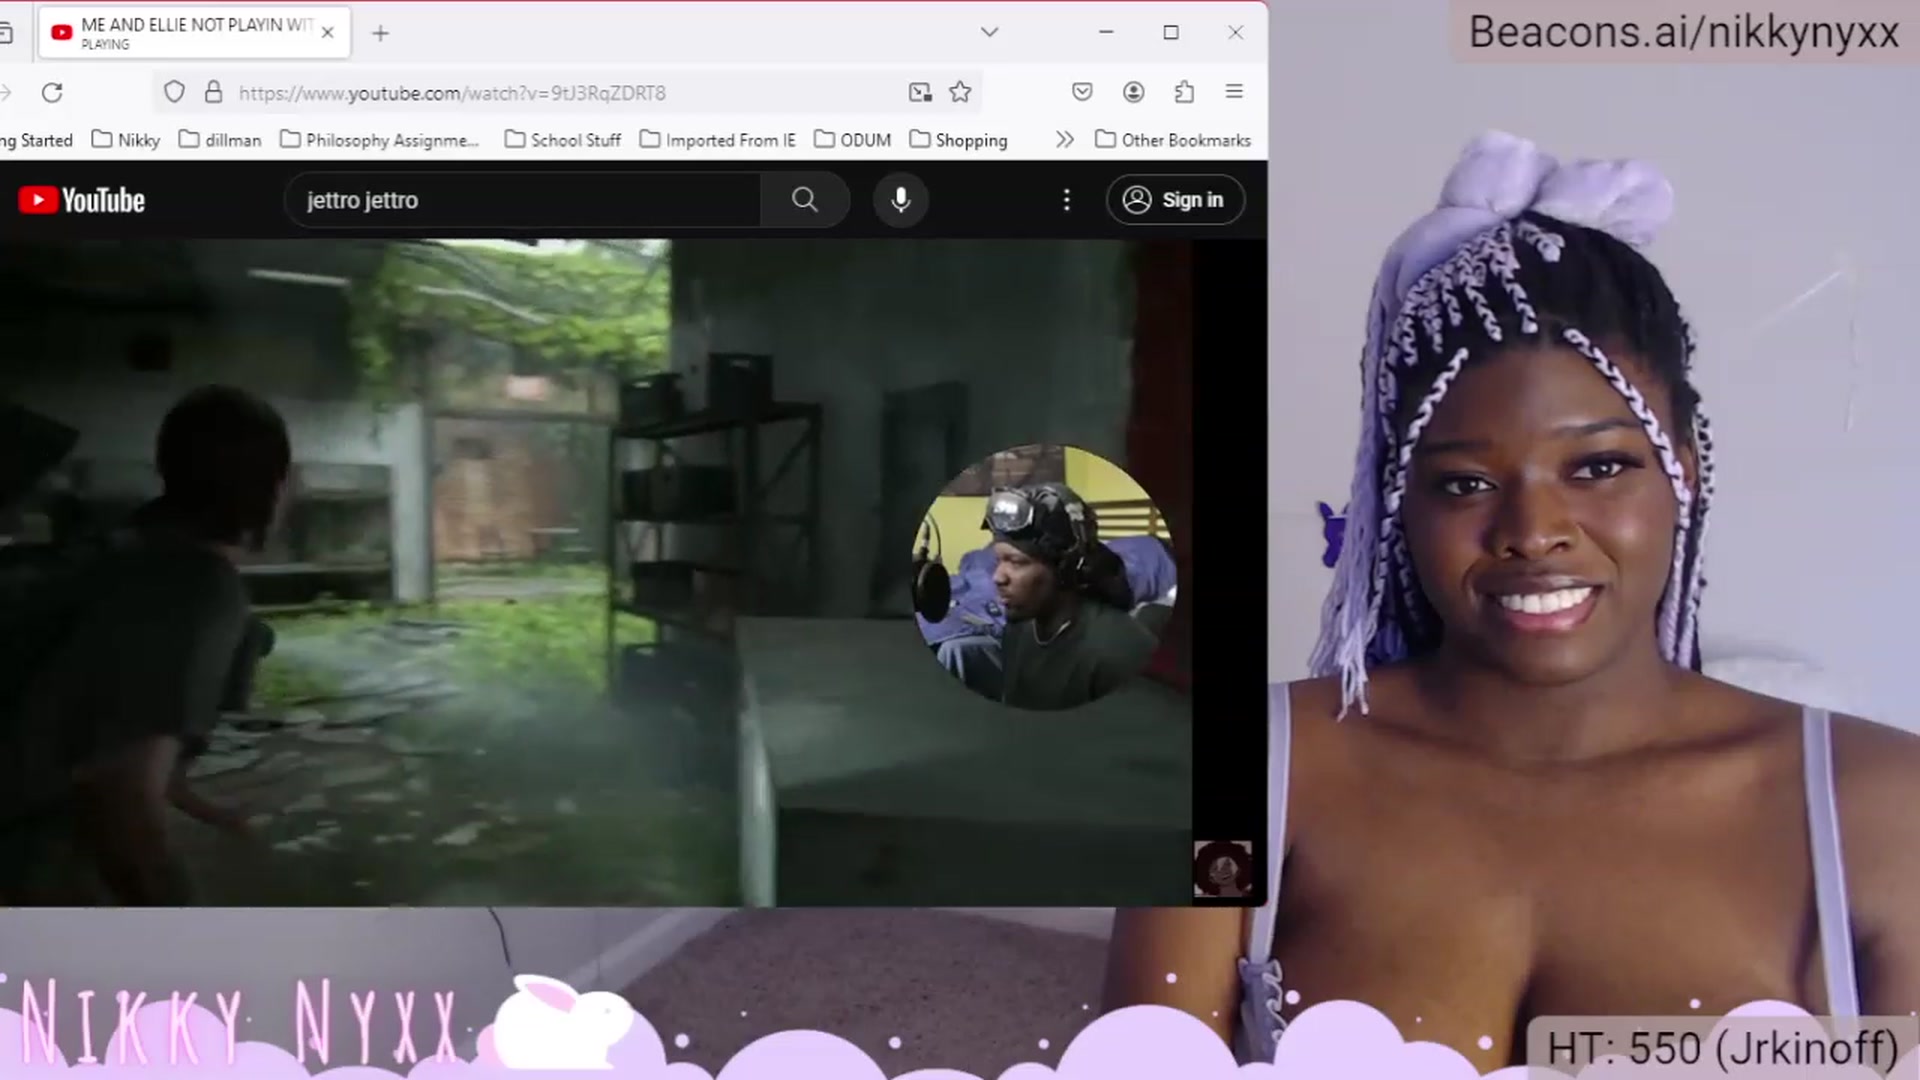
Task: Open the dillman bookmarks folder
Action: pos(220,140)
